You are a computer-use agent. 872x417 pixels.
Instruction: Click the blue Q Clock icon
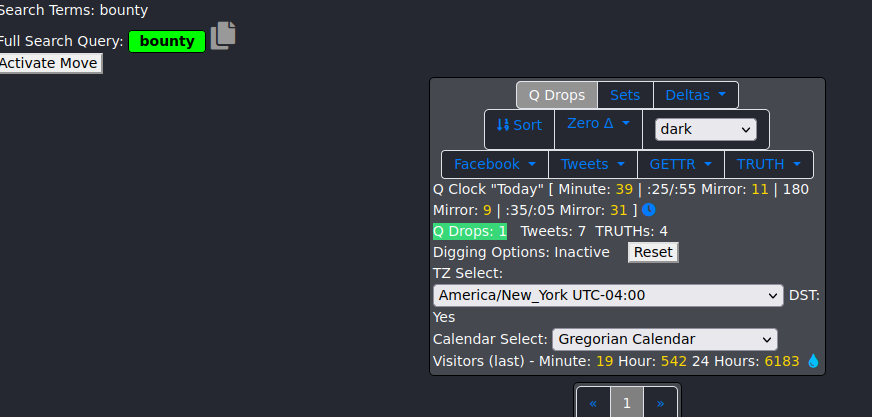(648, 210)
